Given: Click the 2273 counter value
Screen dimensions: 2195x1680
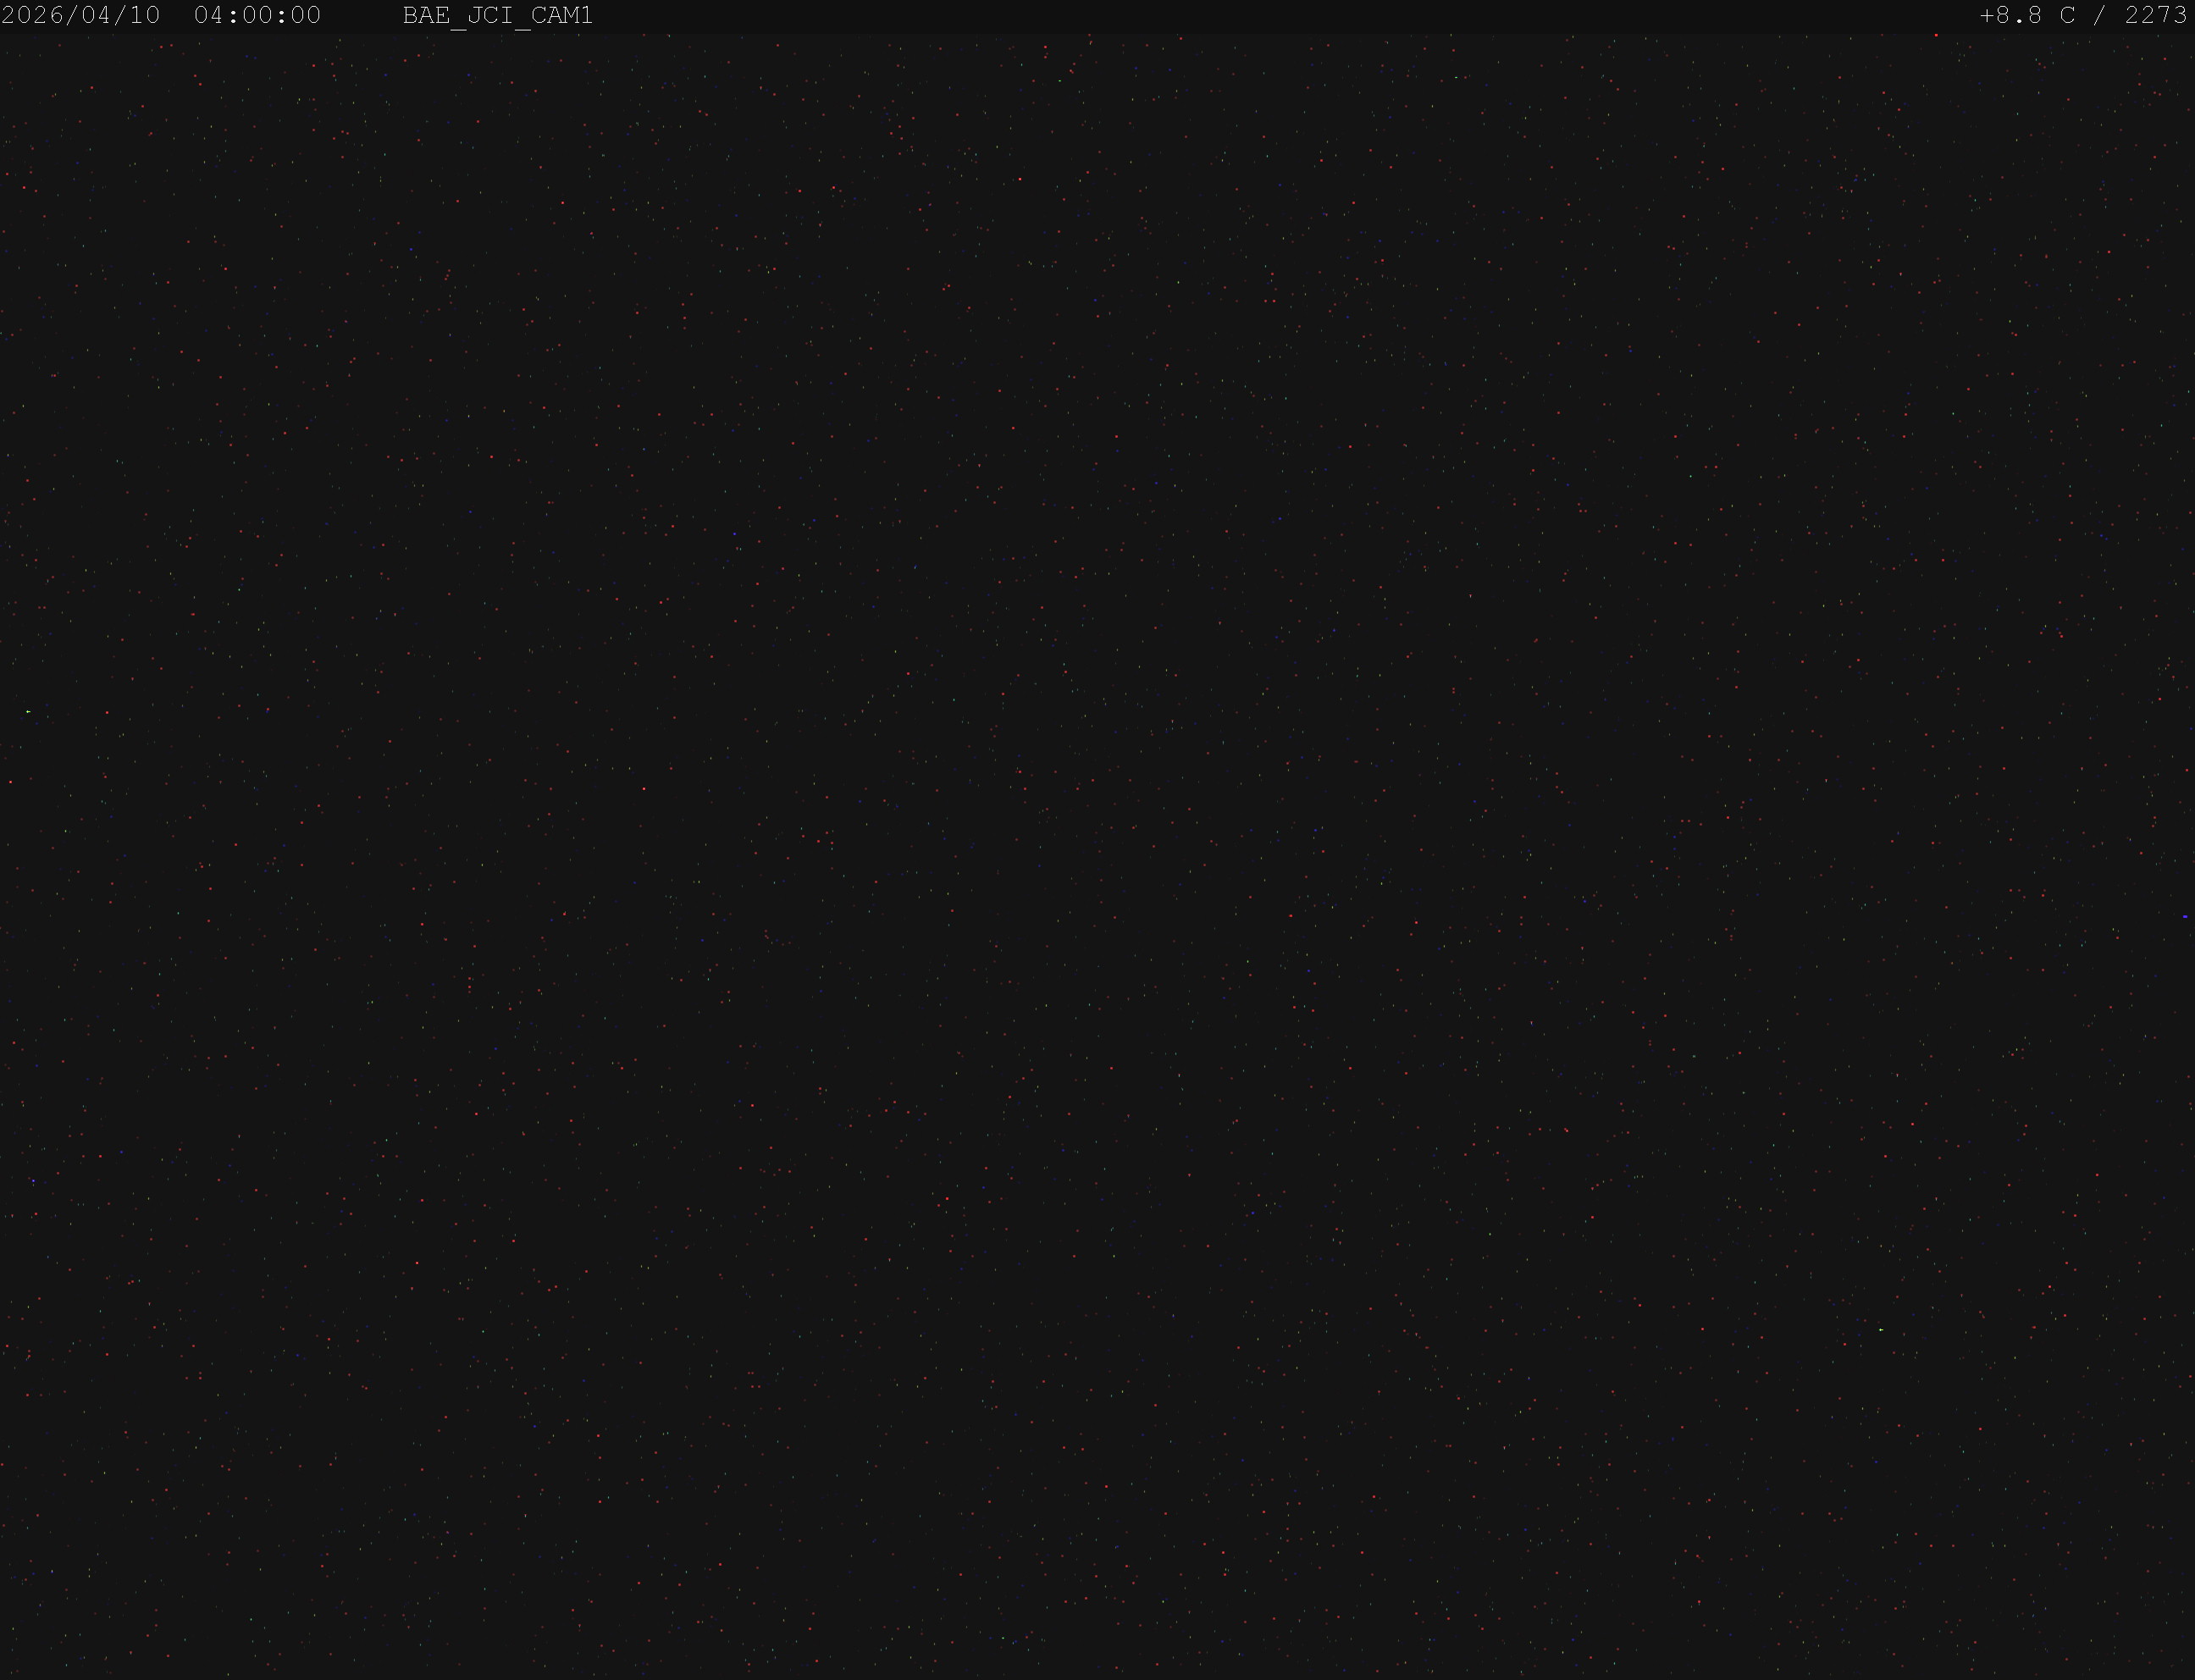Looking at the screenshot, I should click(2156, 15).
